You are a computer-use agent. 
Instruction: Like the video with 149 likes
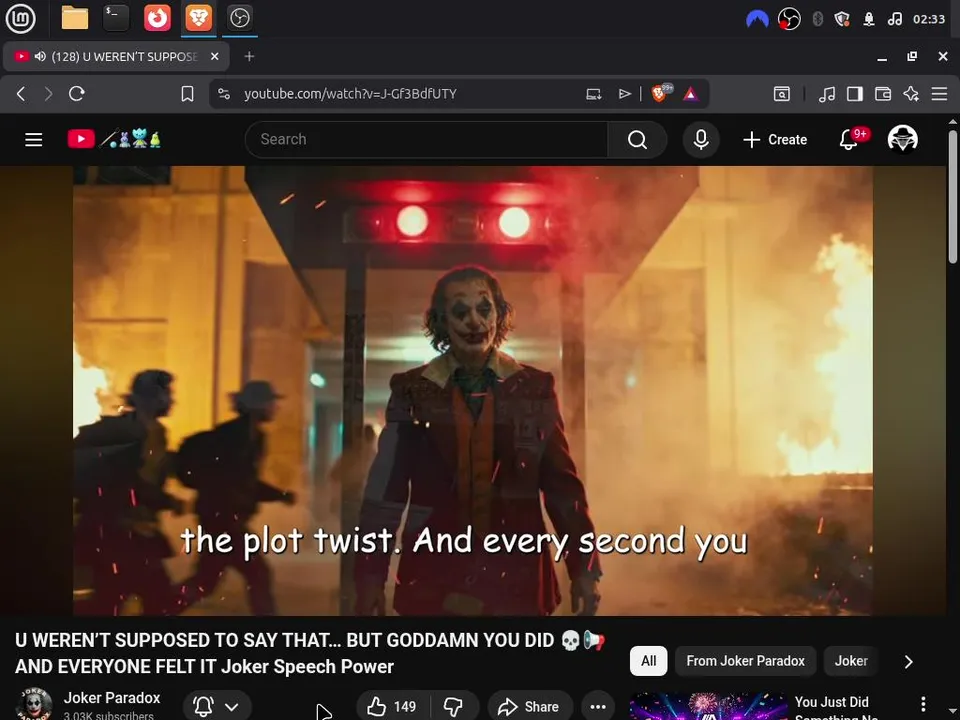(x=392, y=707)
